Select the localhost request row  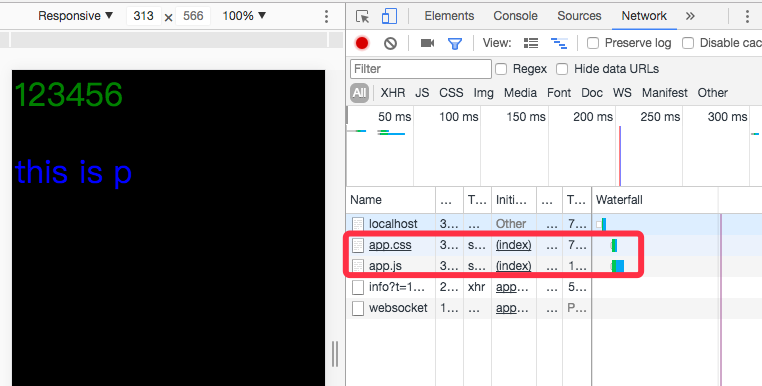click(x=554, y=224)
